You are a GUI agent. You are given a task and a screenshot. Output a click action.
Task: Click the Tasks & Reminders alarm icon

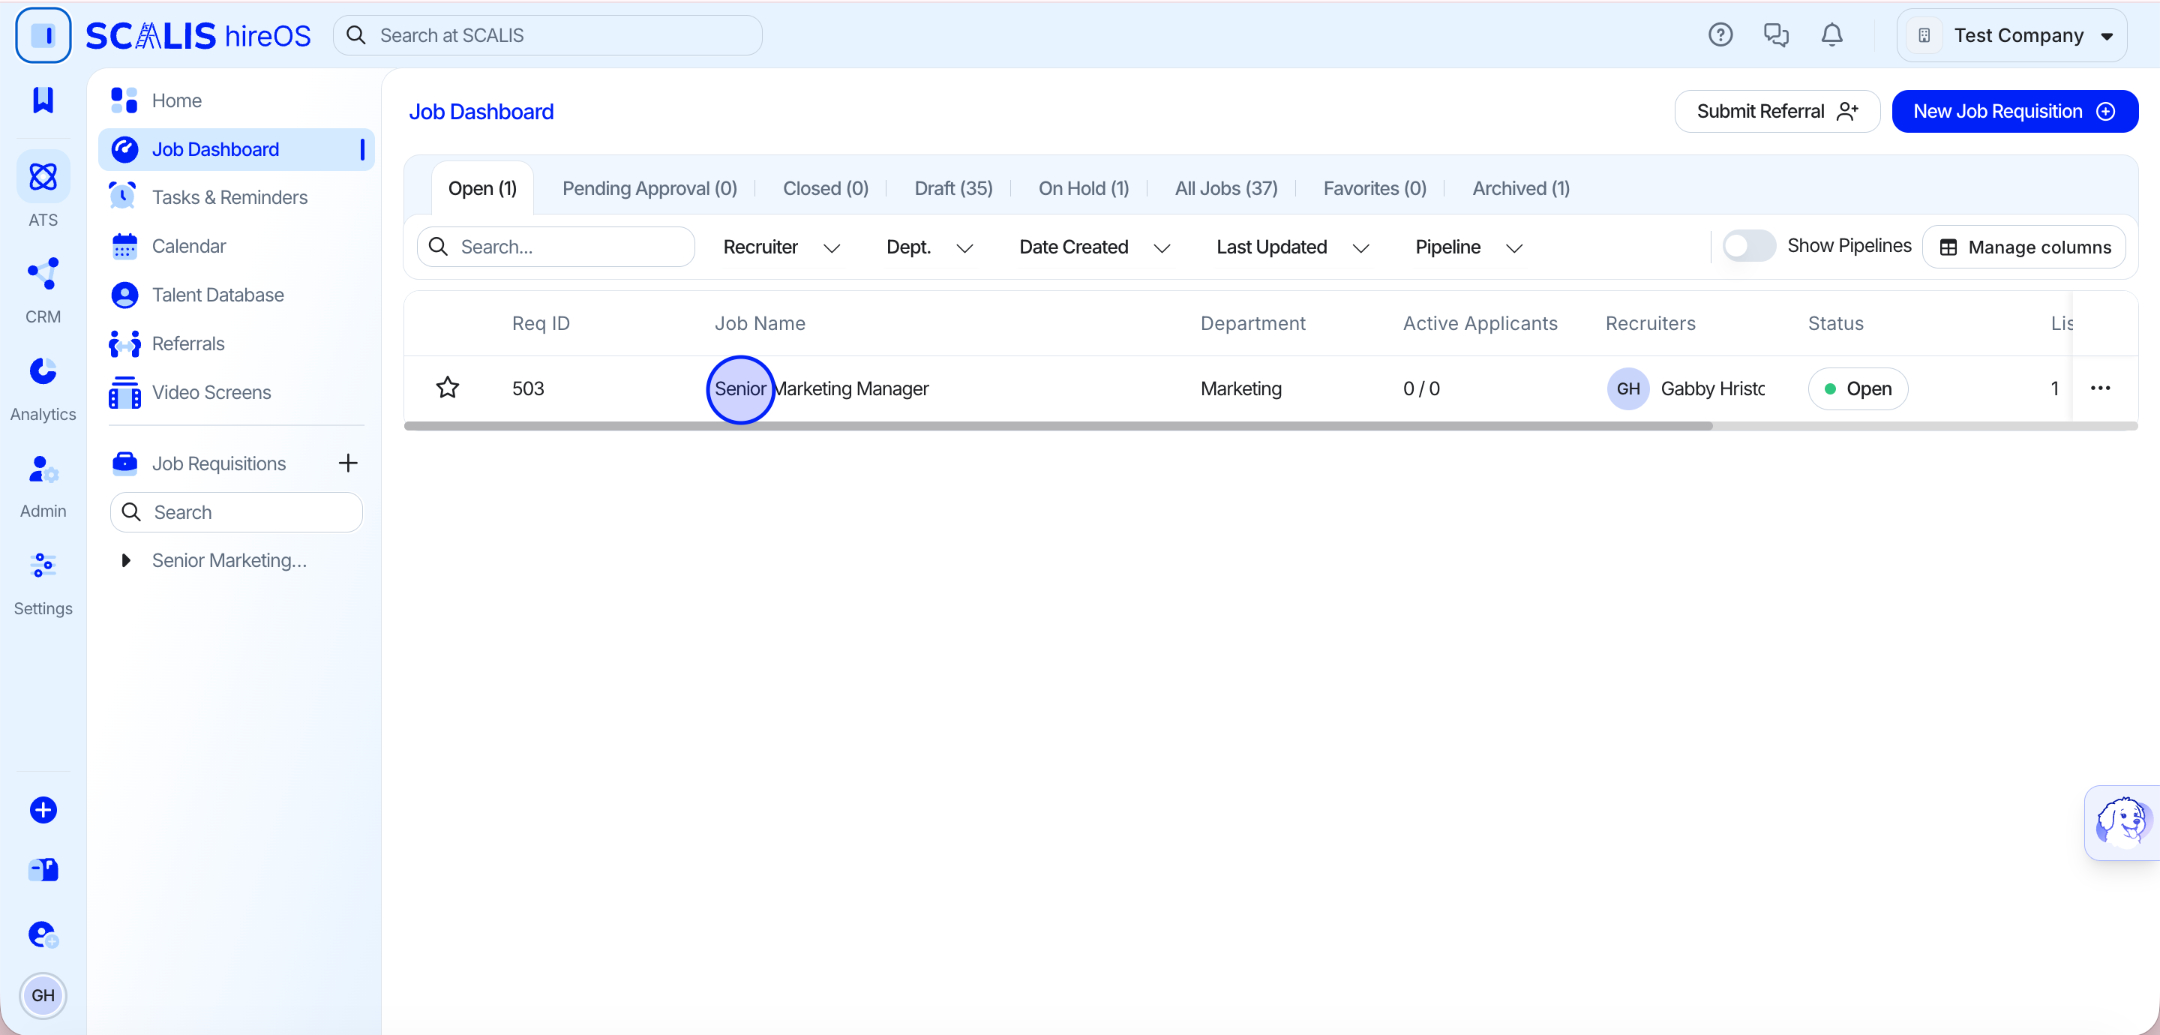click(x=123, y=196)
